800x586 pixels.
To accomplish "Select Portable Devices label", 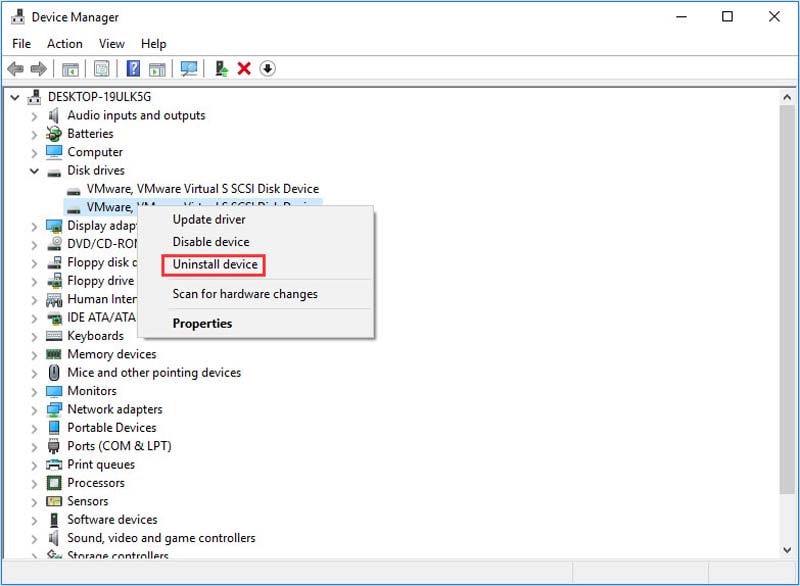I will pyautogui.click(x=112, y=428).
